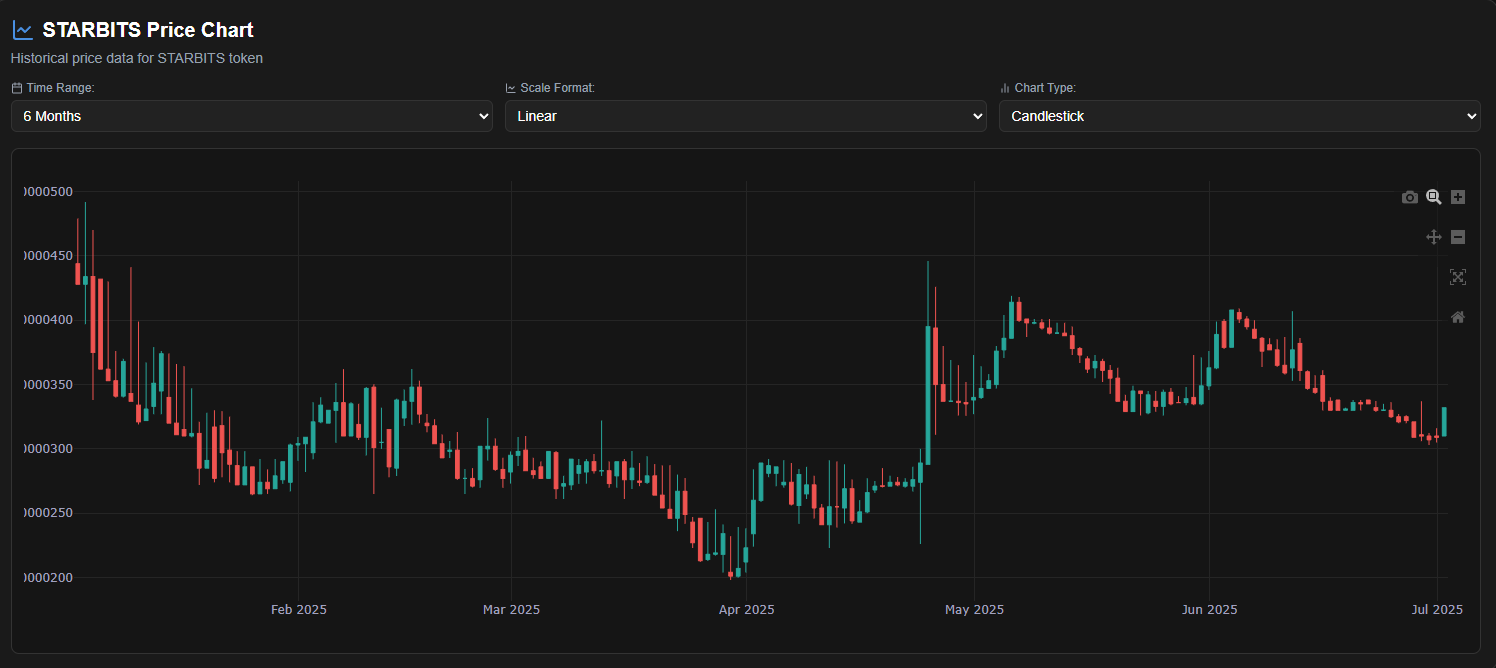Image resolution: width=1496 pixels, height=668 pixels.
Task: Click the 'Scale Format:' label
Action: (557, 88)
